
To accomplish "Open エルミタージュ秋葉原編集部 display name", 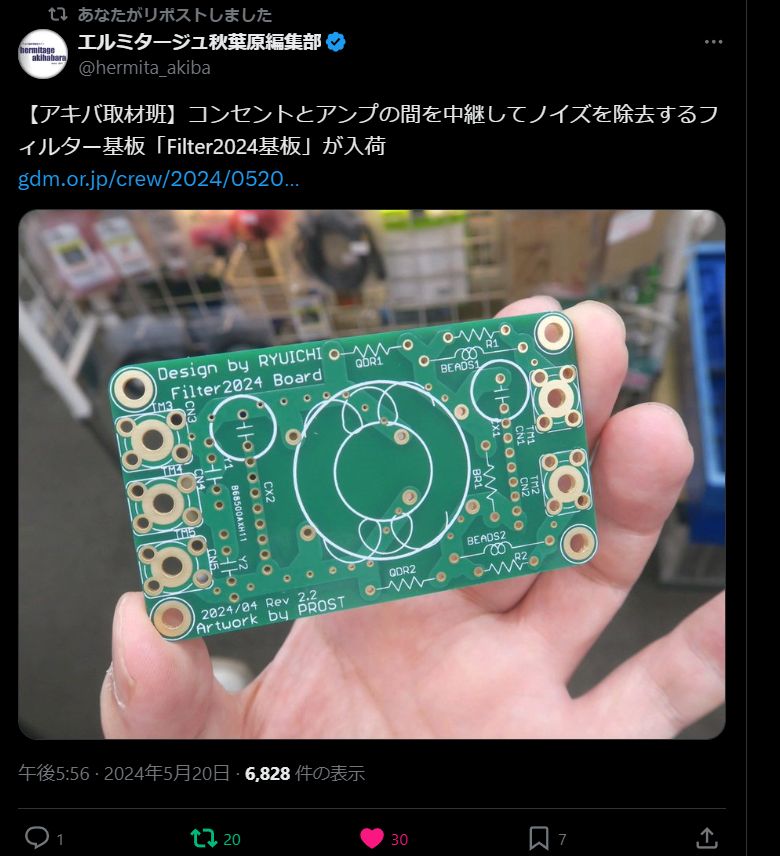I will click(x=200, y=42).
